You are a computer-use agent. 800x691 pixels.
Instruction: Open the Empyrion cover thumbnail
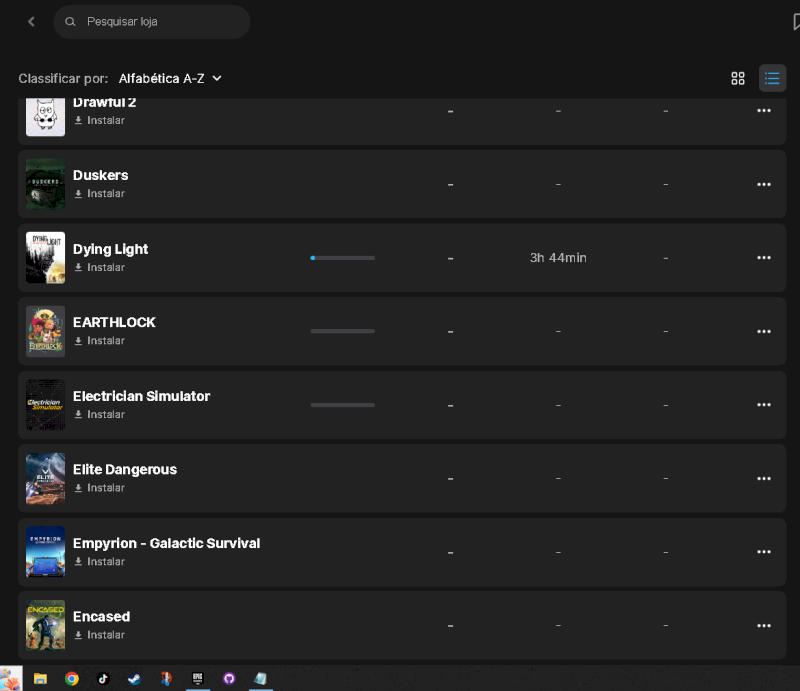point(45,552)
